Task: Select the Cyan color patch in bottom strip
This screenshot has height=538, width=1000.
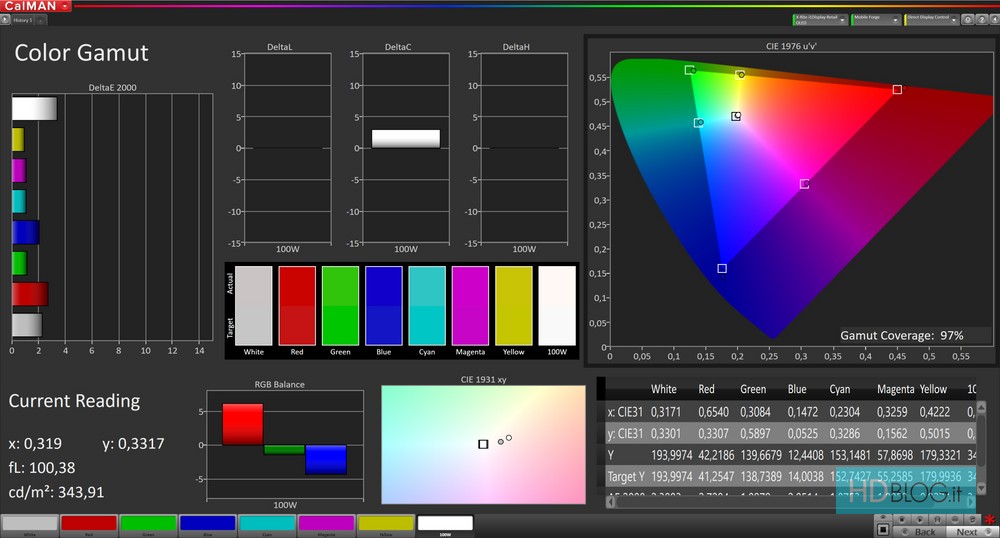Action: tap(267, 523)
